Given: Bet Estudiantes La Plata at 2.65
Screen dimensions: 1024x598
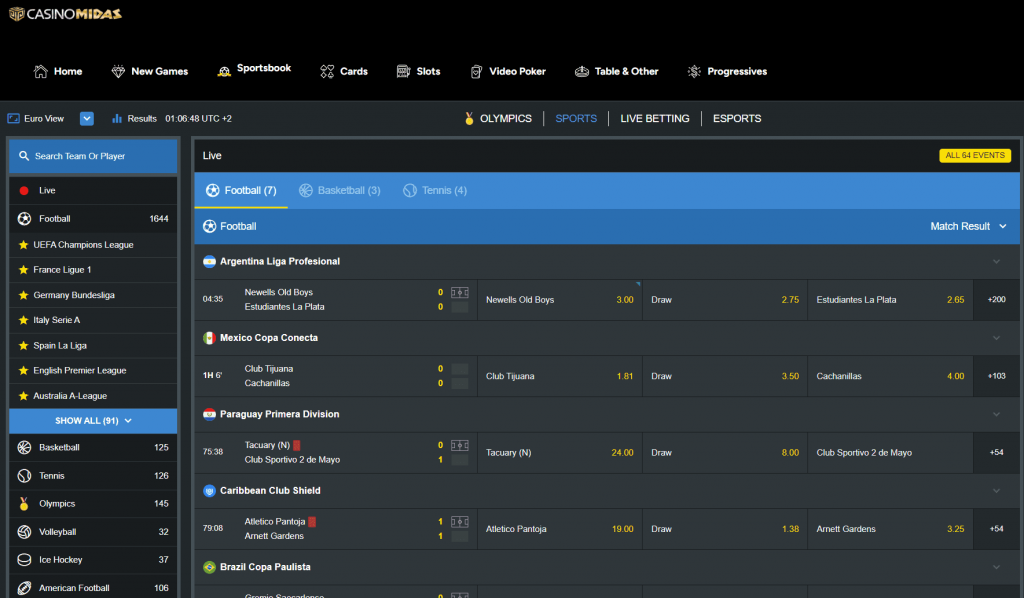Looking at the screenshot, I should [x=890, y=300].
